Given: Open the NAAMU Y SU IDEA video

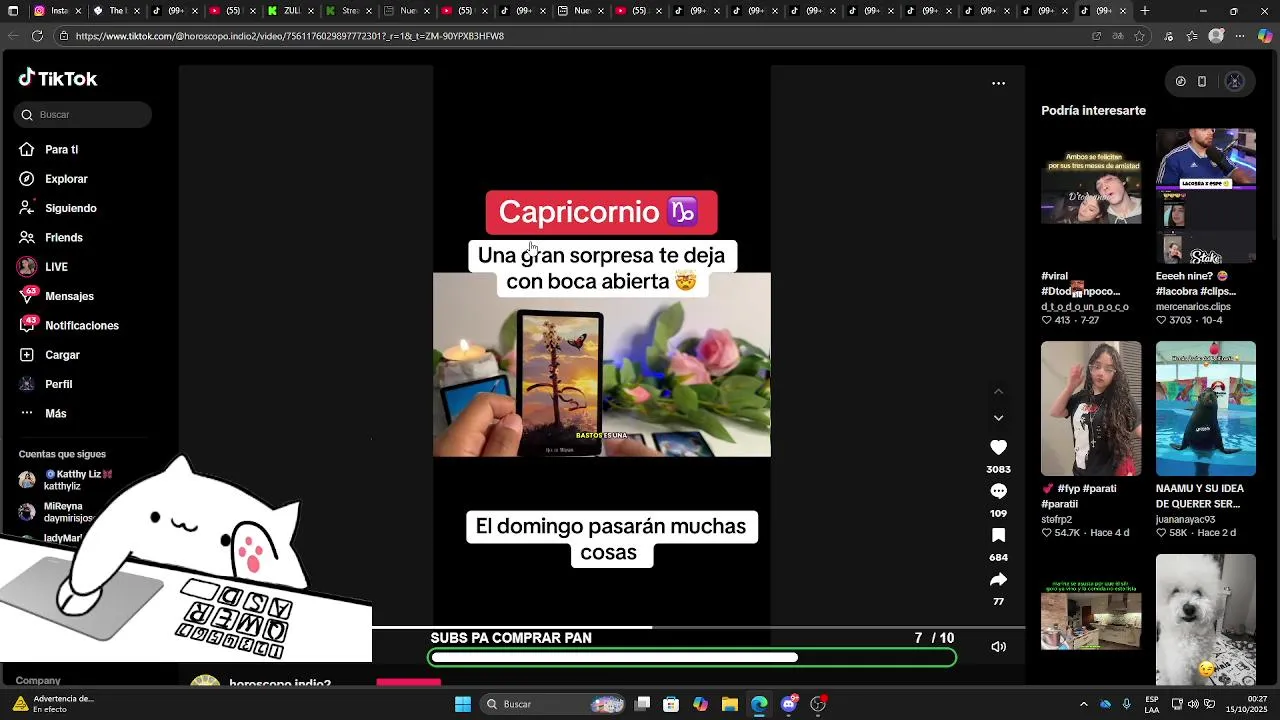Looking at the screenshot, I should [x=1206, y=408].
